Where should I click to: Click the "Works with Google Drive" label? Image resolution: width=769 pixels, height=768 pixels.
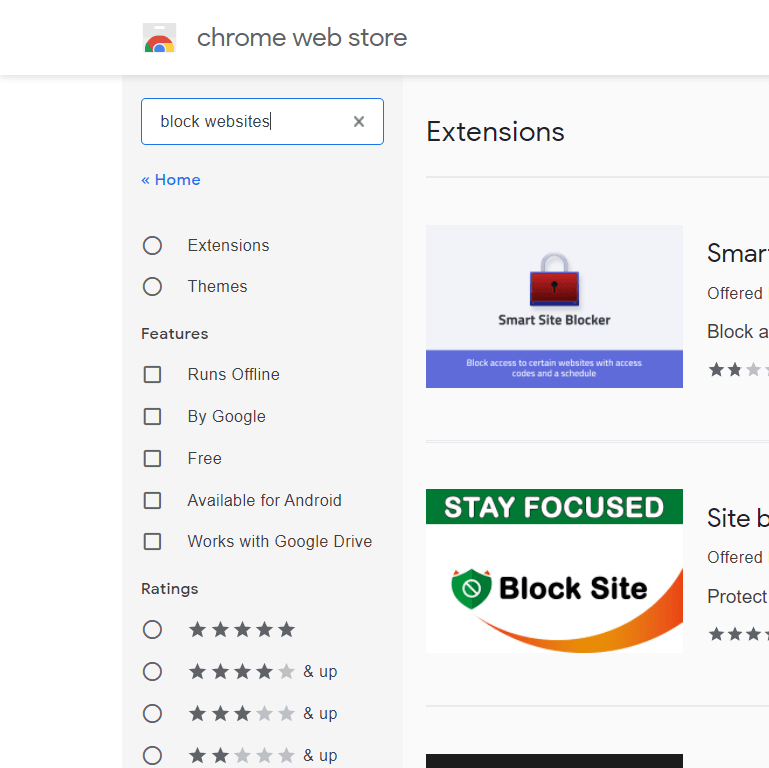click(x=280, y=541)
